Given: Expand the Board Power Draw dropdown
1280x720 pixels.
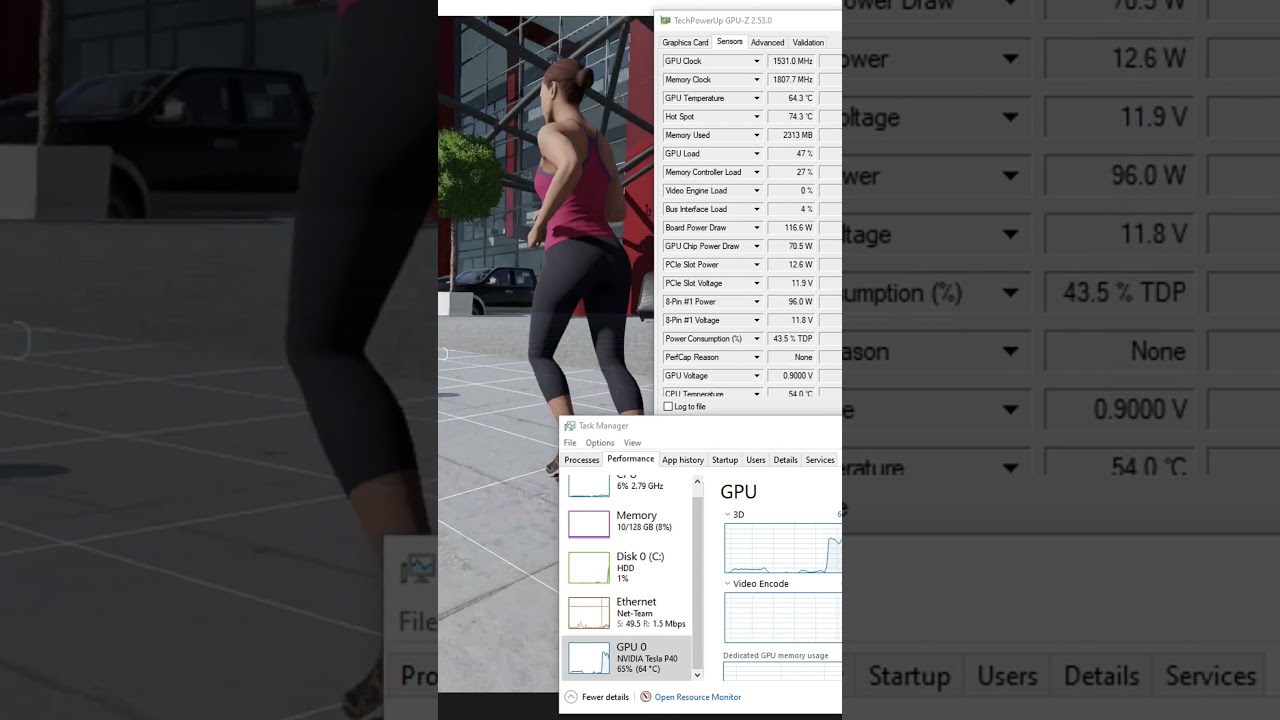Looking at the screenshot, I should (757, 228).
